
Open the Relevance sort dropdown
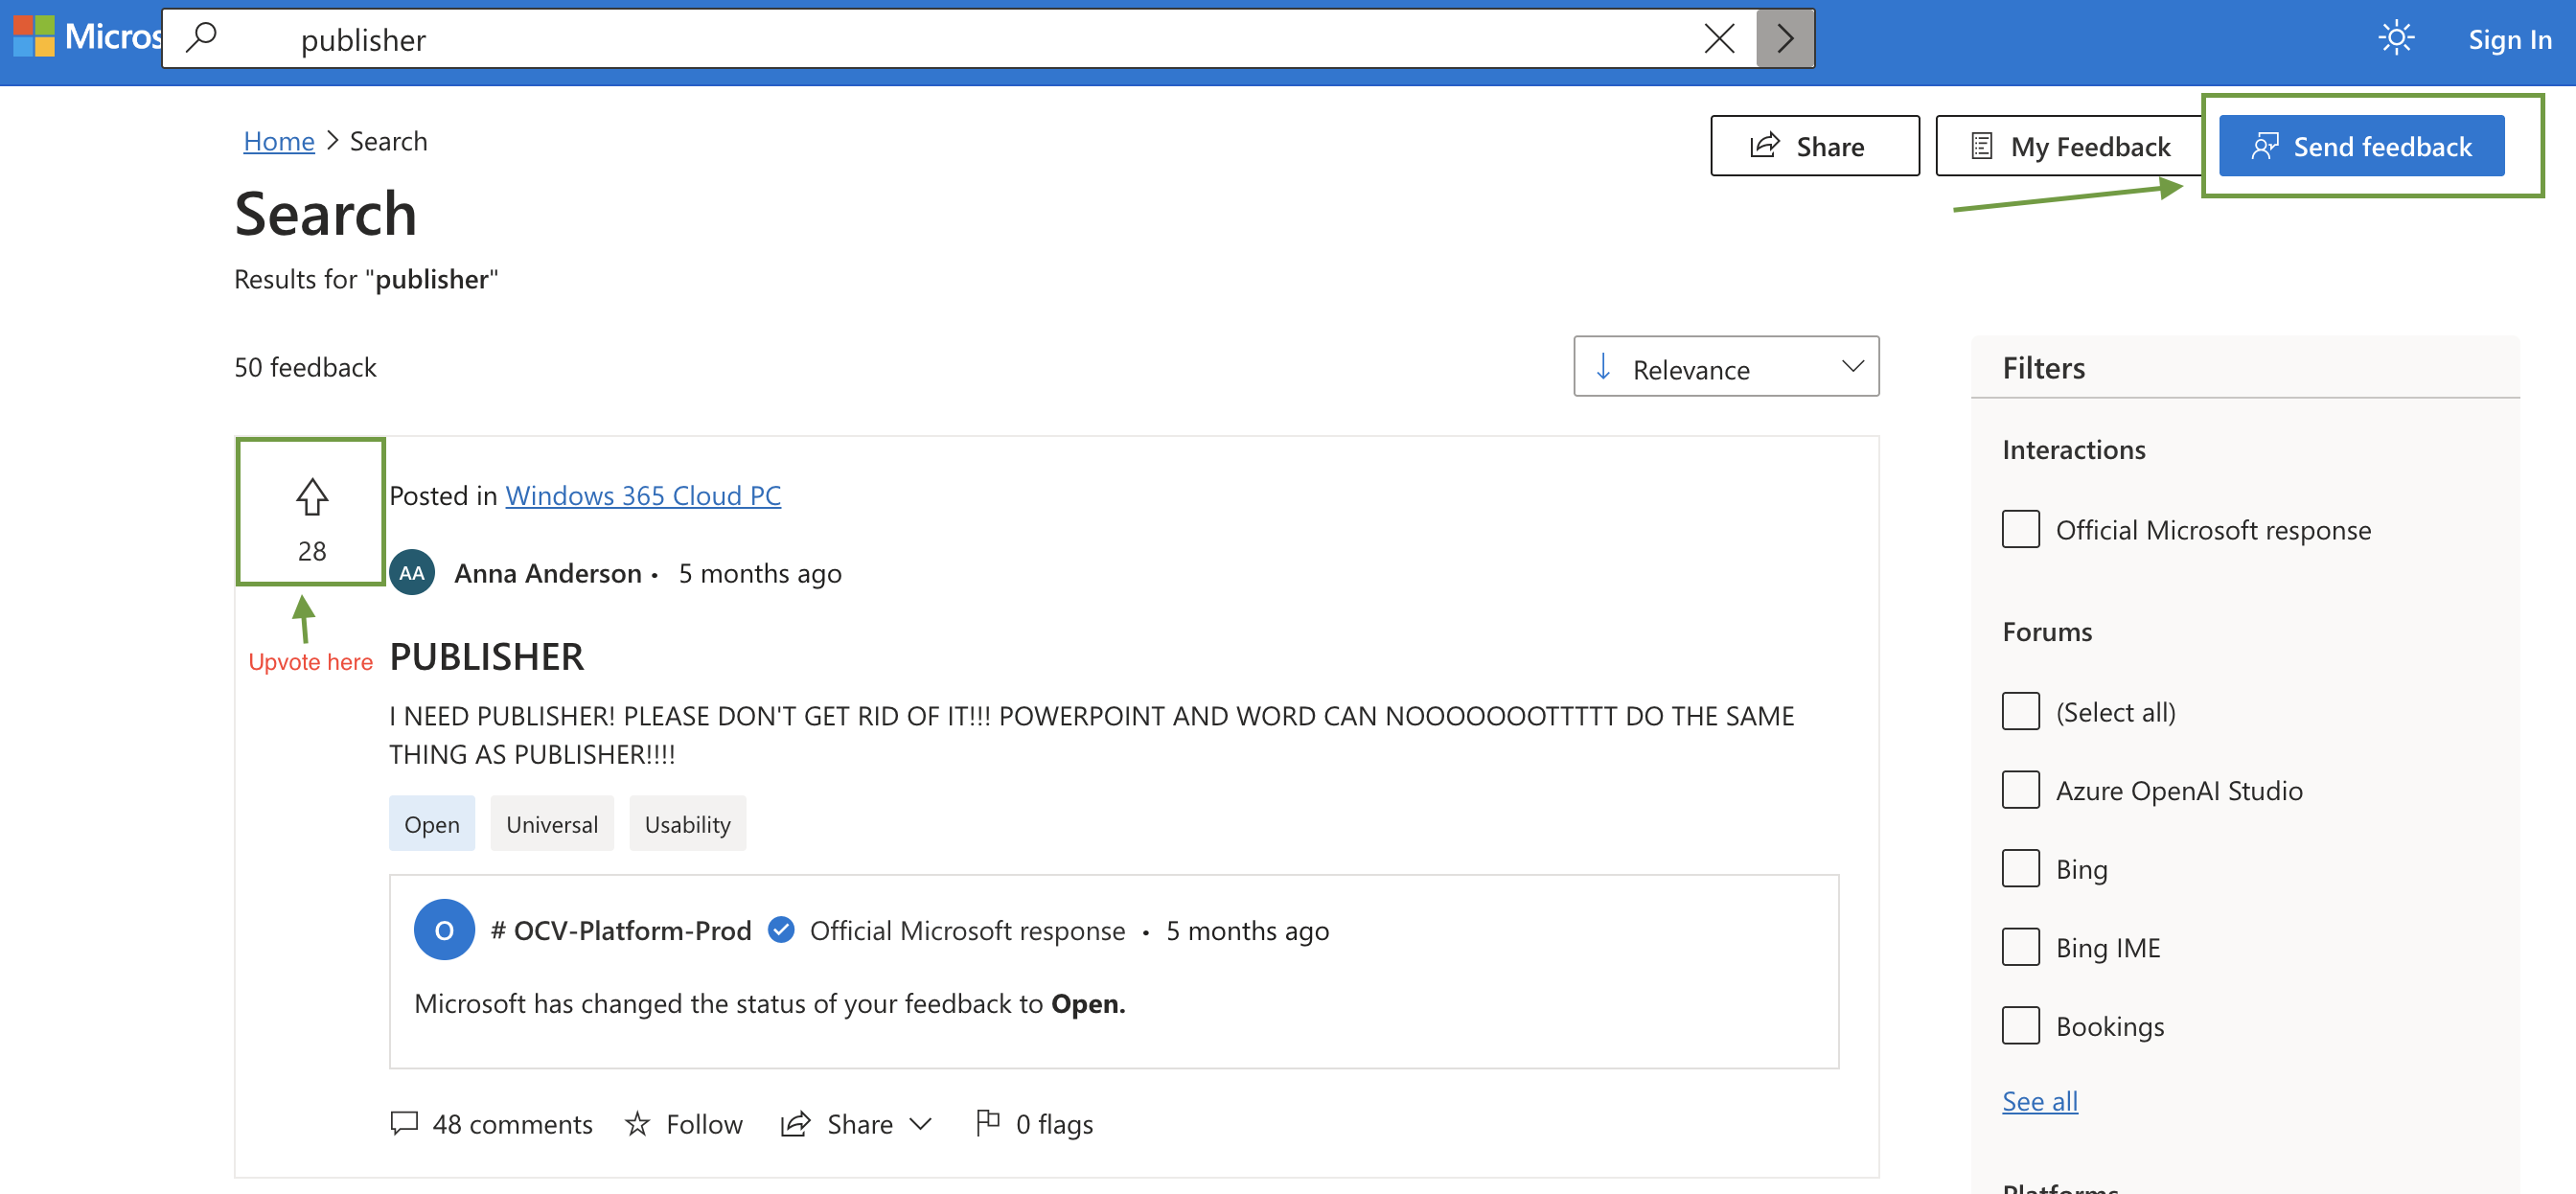point(1726,367)
